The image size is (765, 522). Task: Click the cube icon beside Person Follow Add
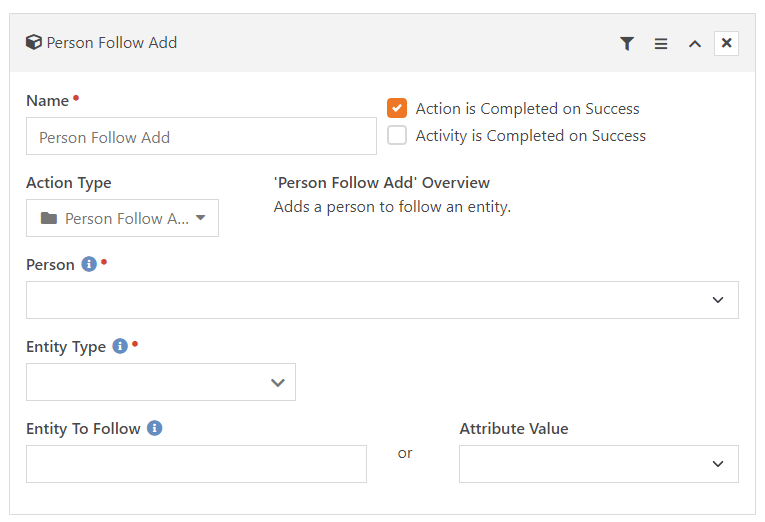click(x=34, y=43)
